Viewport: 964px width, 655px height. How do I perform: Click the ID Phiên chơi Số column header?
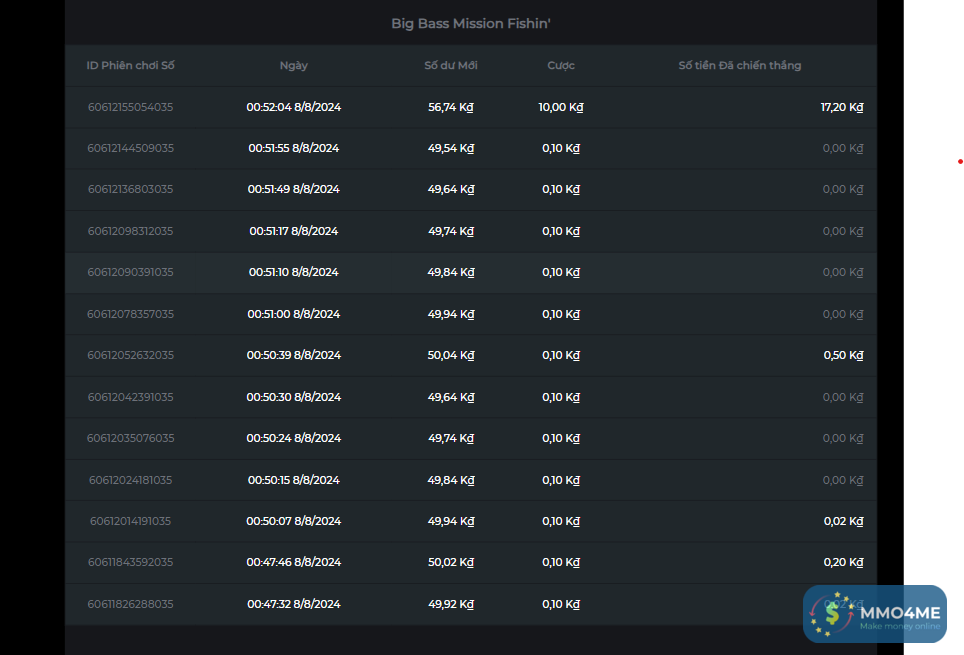[x=130, y=66]
